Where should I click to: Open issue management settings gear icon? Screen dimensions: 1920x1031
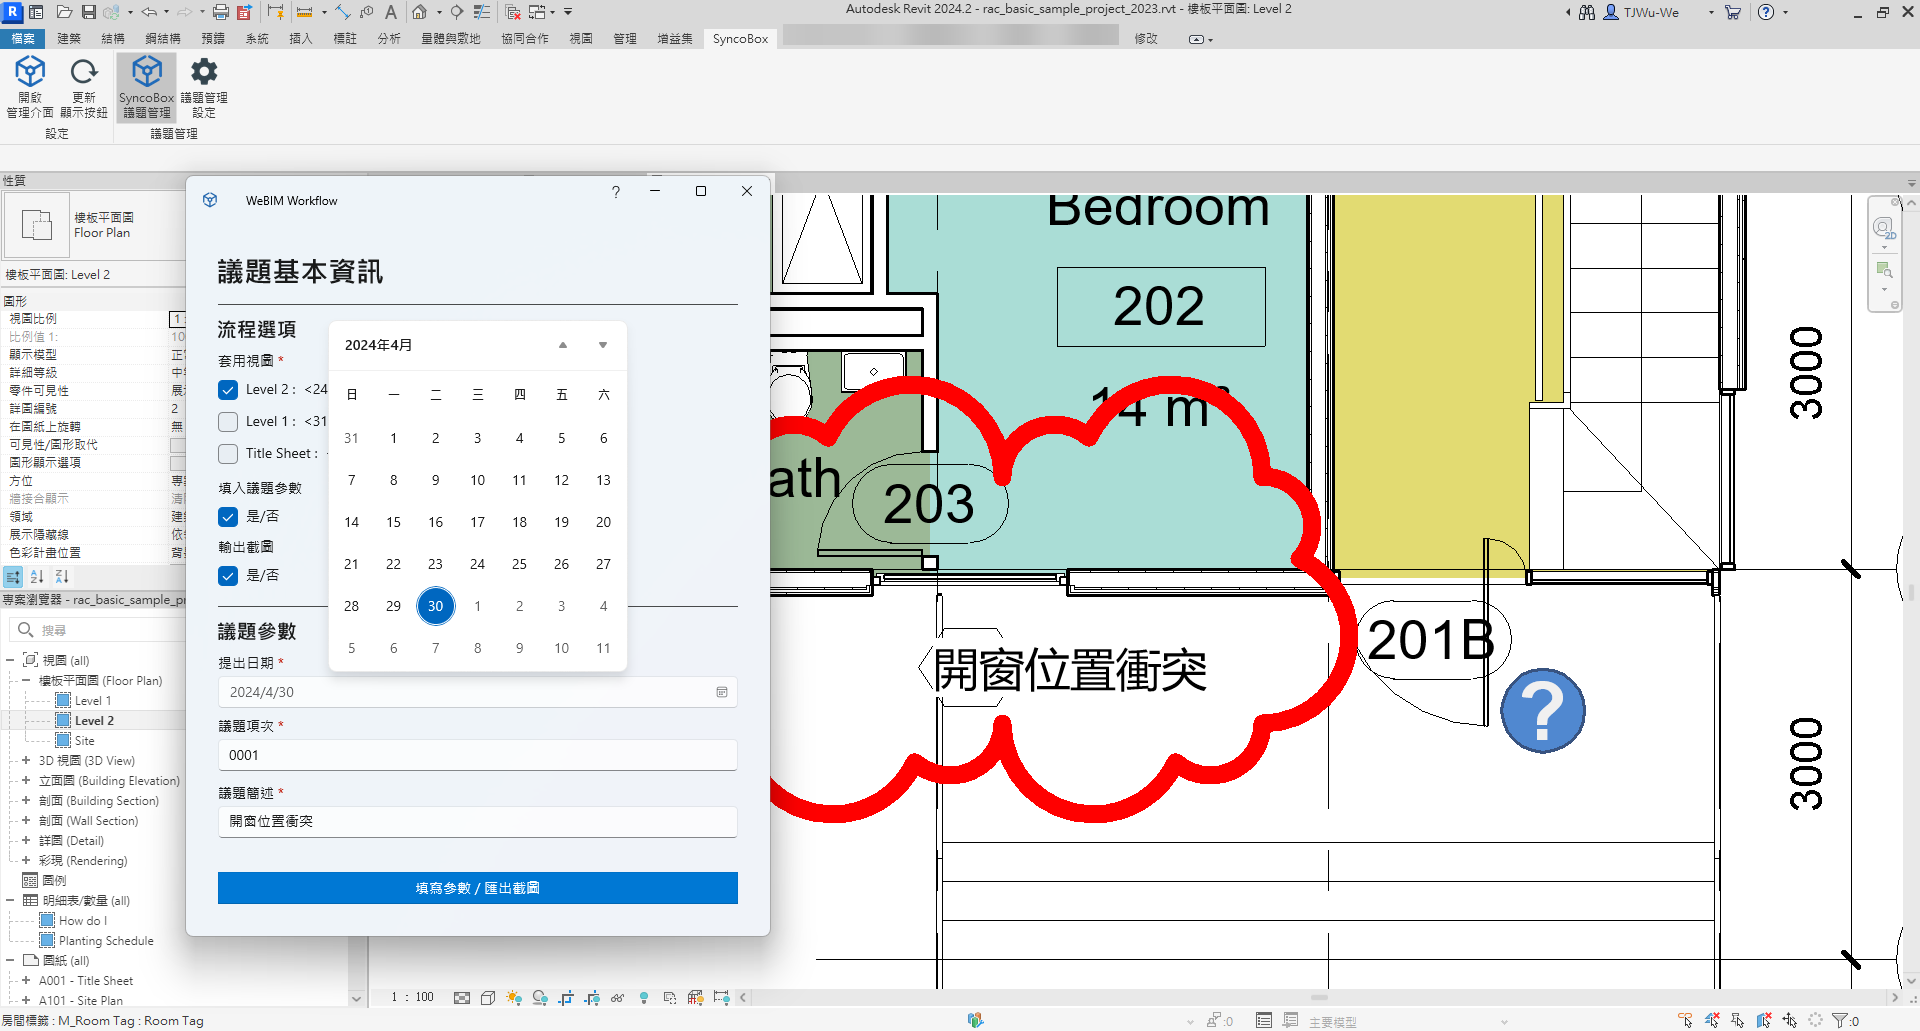point(204,73)
